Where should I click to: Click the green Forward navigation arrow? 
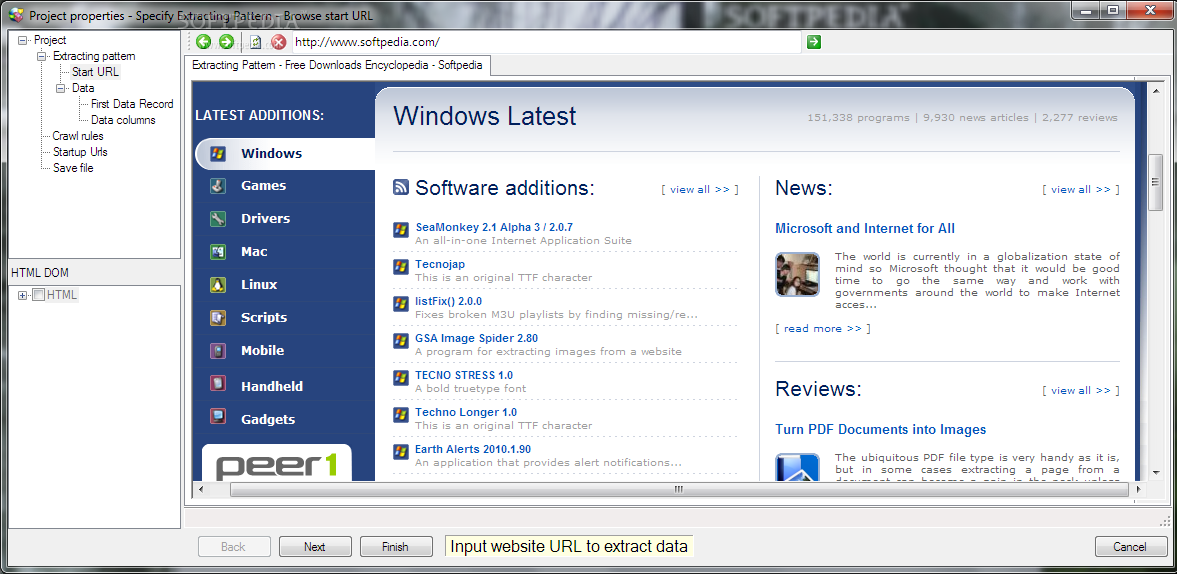click(227, 42)
